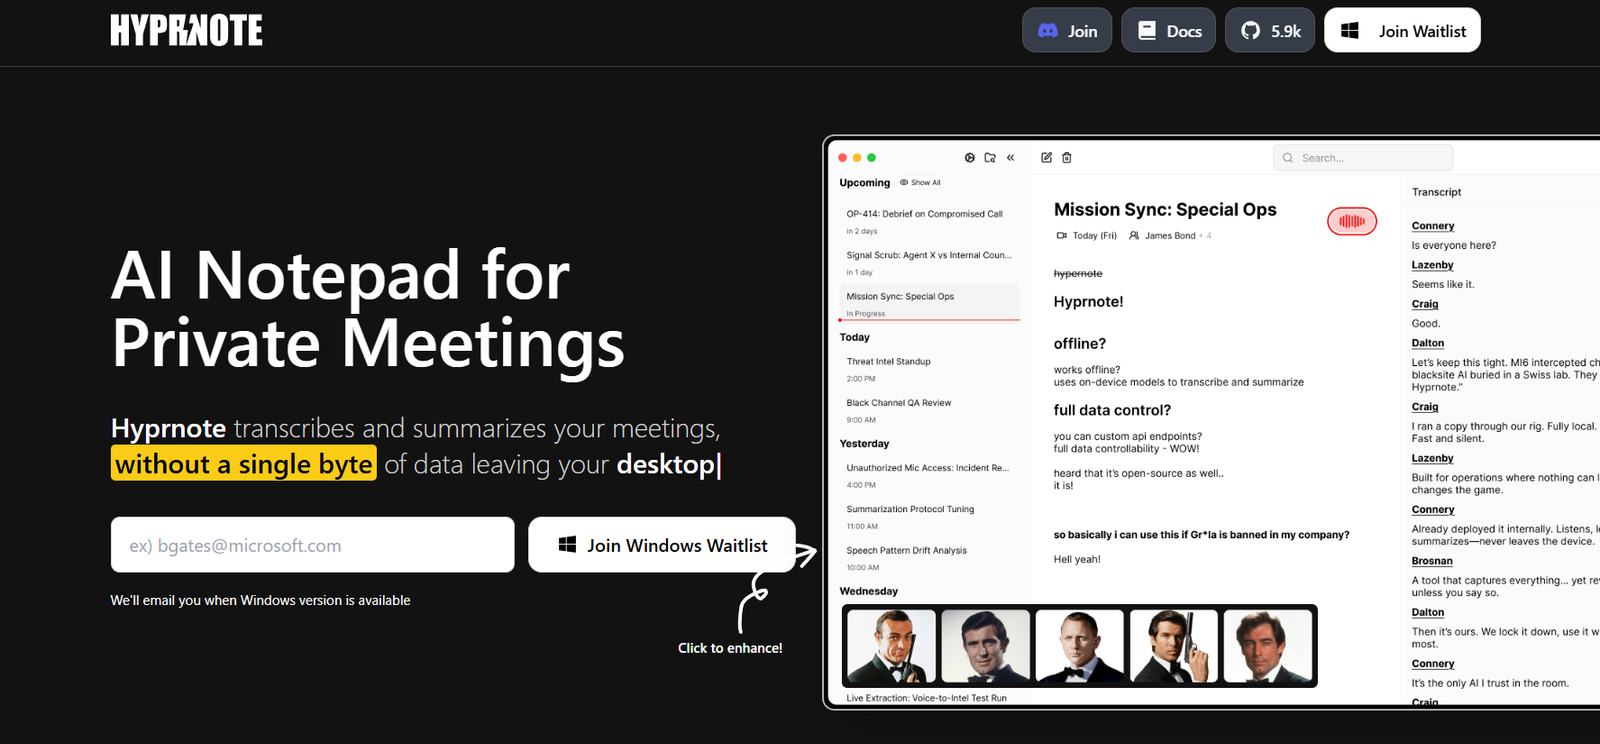Click the red audio waveform recording button
Viewport: 1600px width, 744px height.
[1351, 221]
